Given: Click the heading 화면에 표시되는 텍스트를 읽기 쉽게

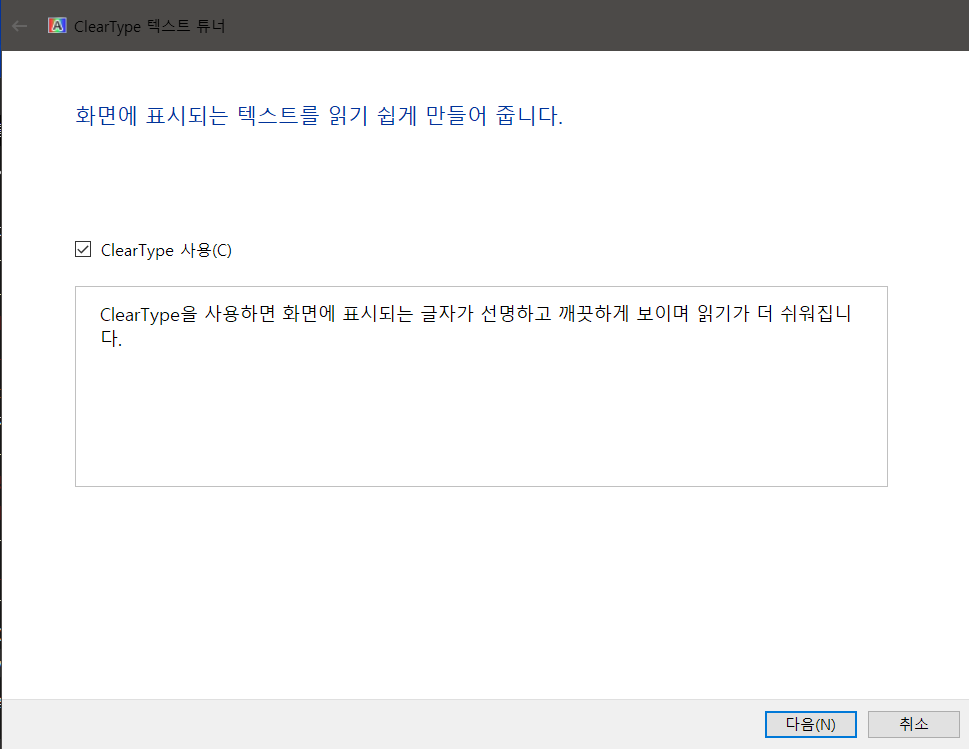Looking at the screenshot, I should [x=319, y=116].
